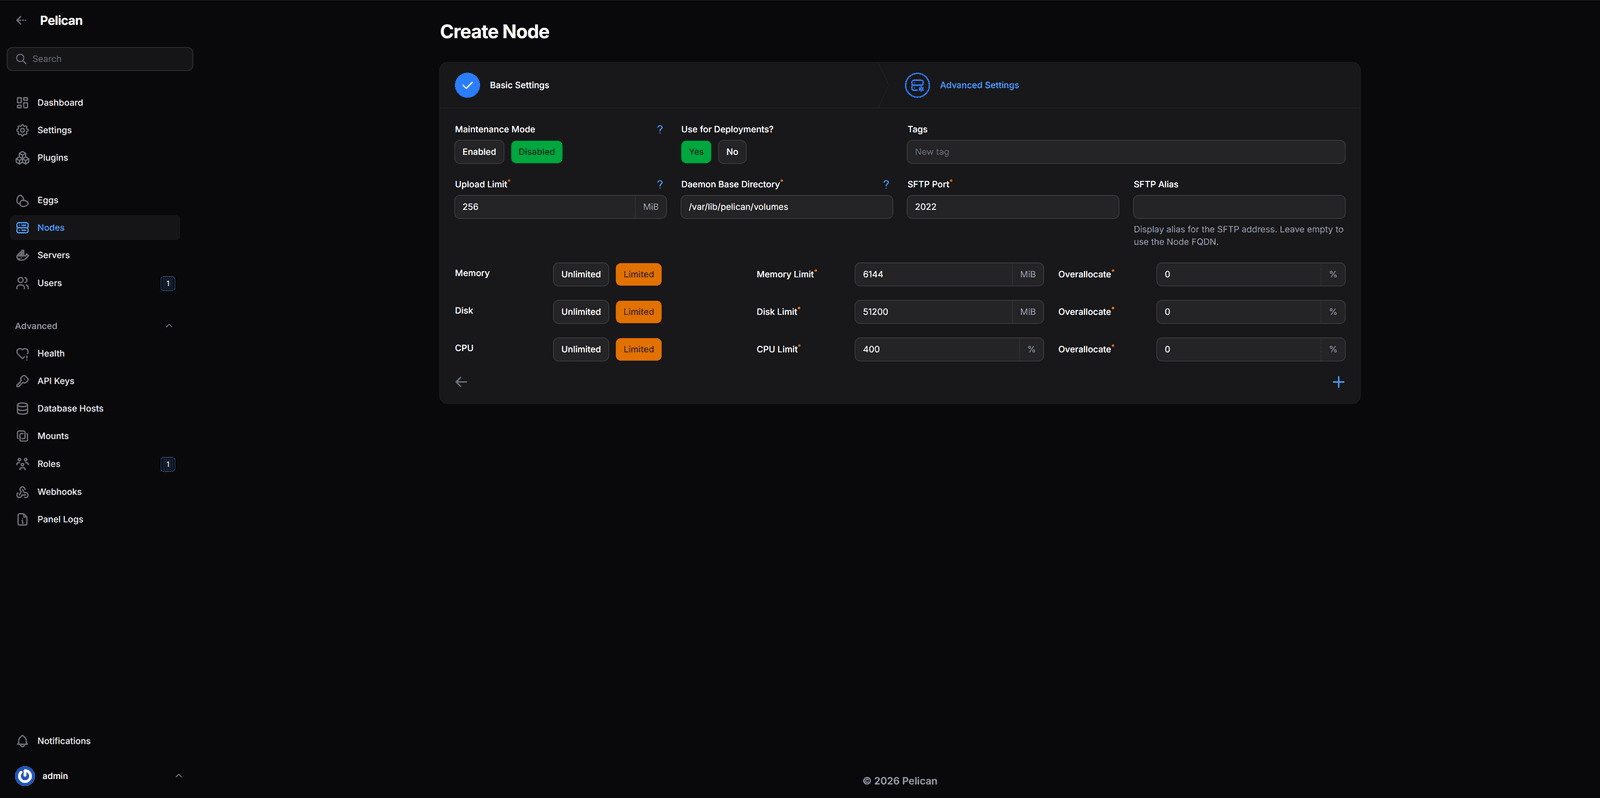Open the Servers page

click(95, 255)
